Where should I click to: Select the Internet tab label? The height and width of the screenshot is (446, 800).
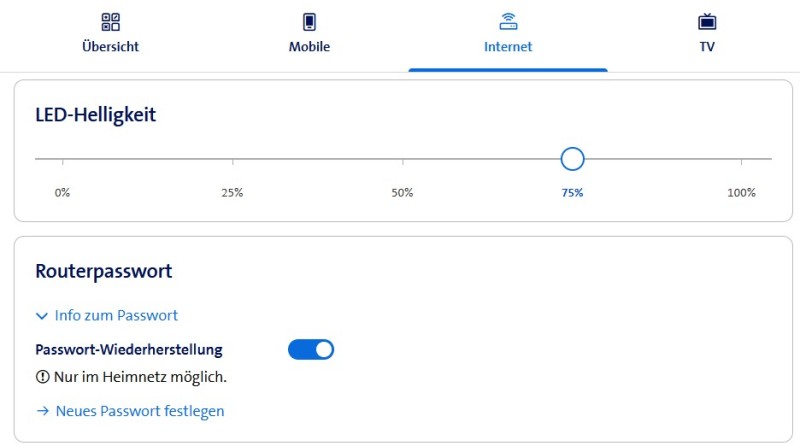508,47
